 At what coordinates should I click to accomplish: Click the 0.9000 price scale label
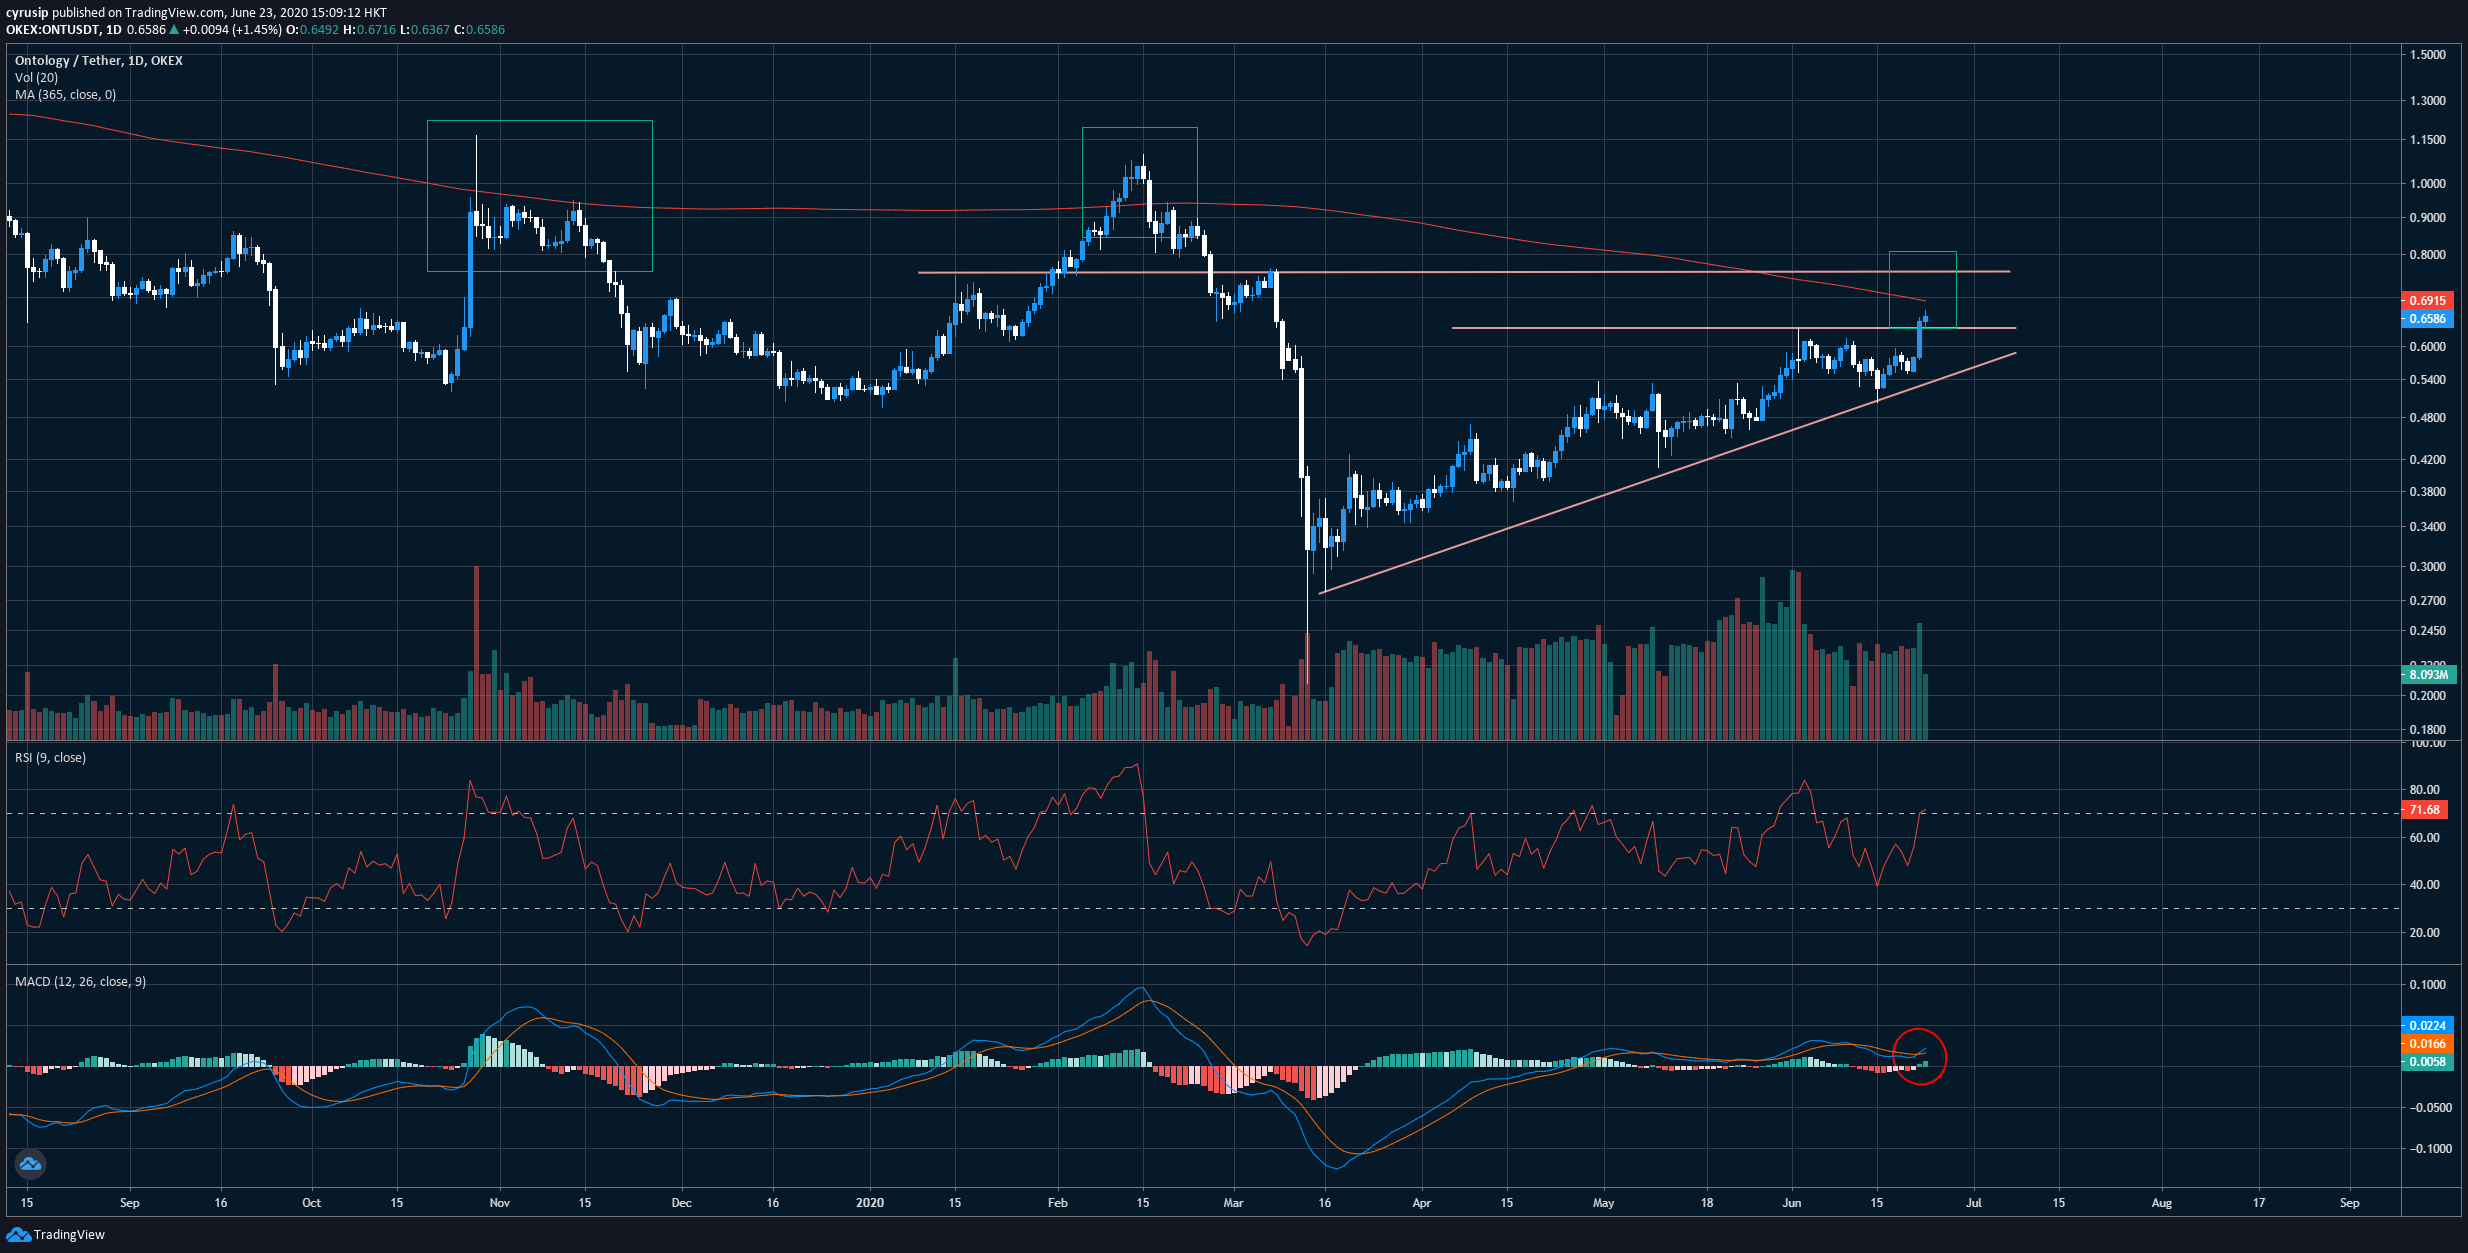(2428, 218)
